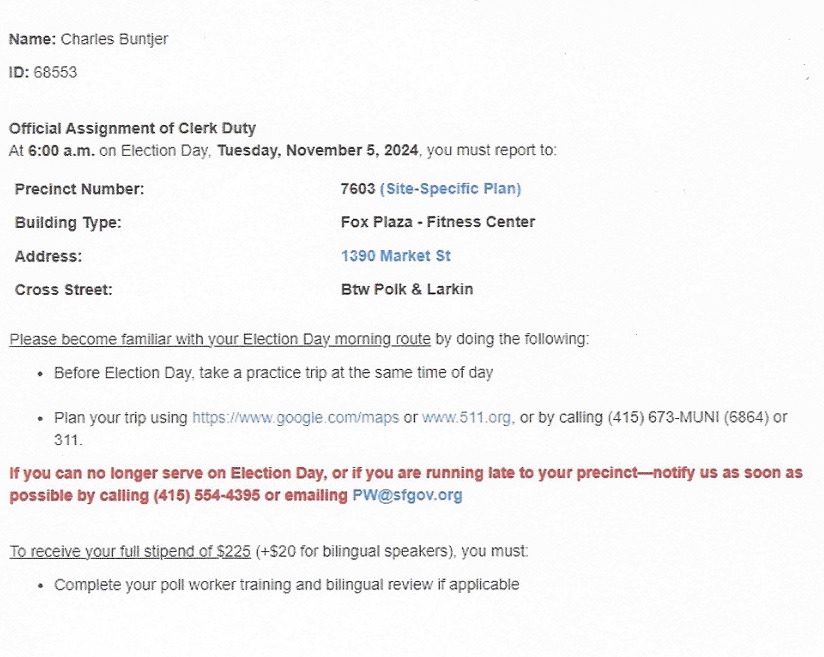Open the 1390 Market St address link

click(x=395, y=256)
